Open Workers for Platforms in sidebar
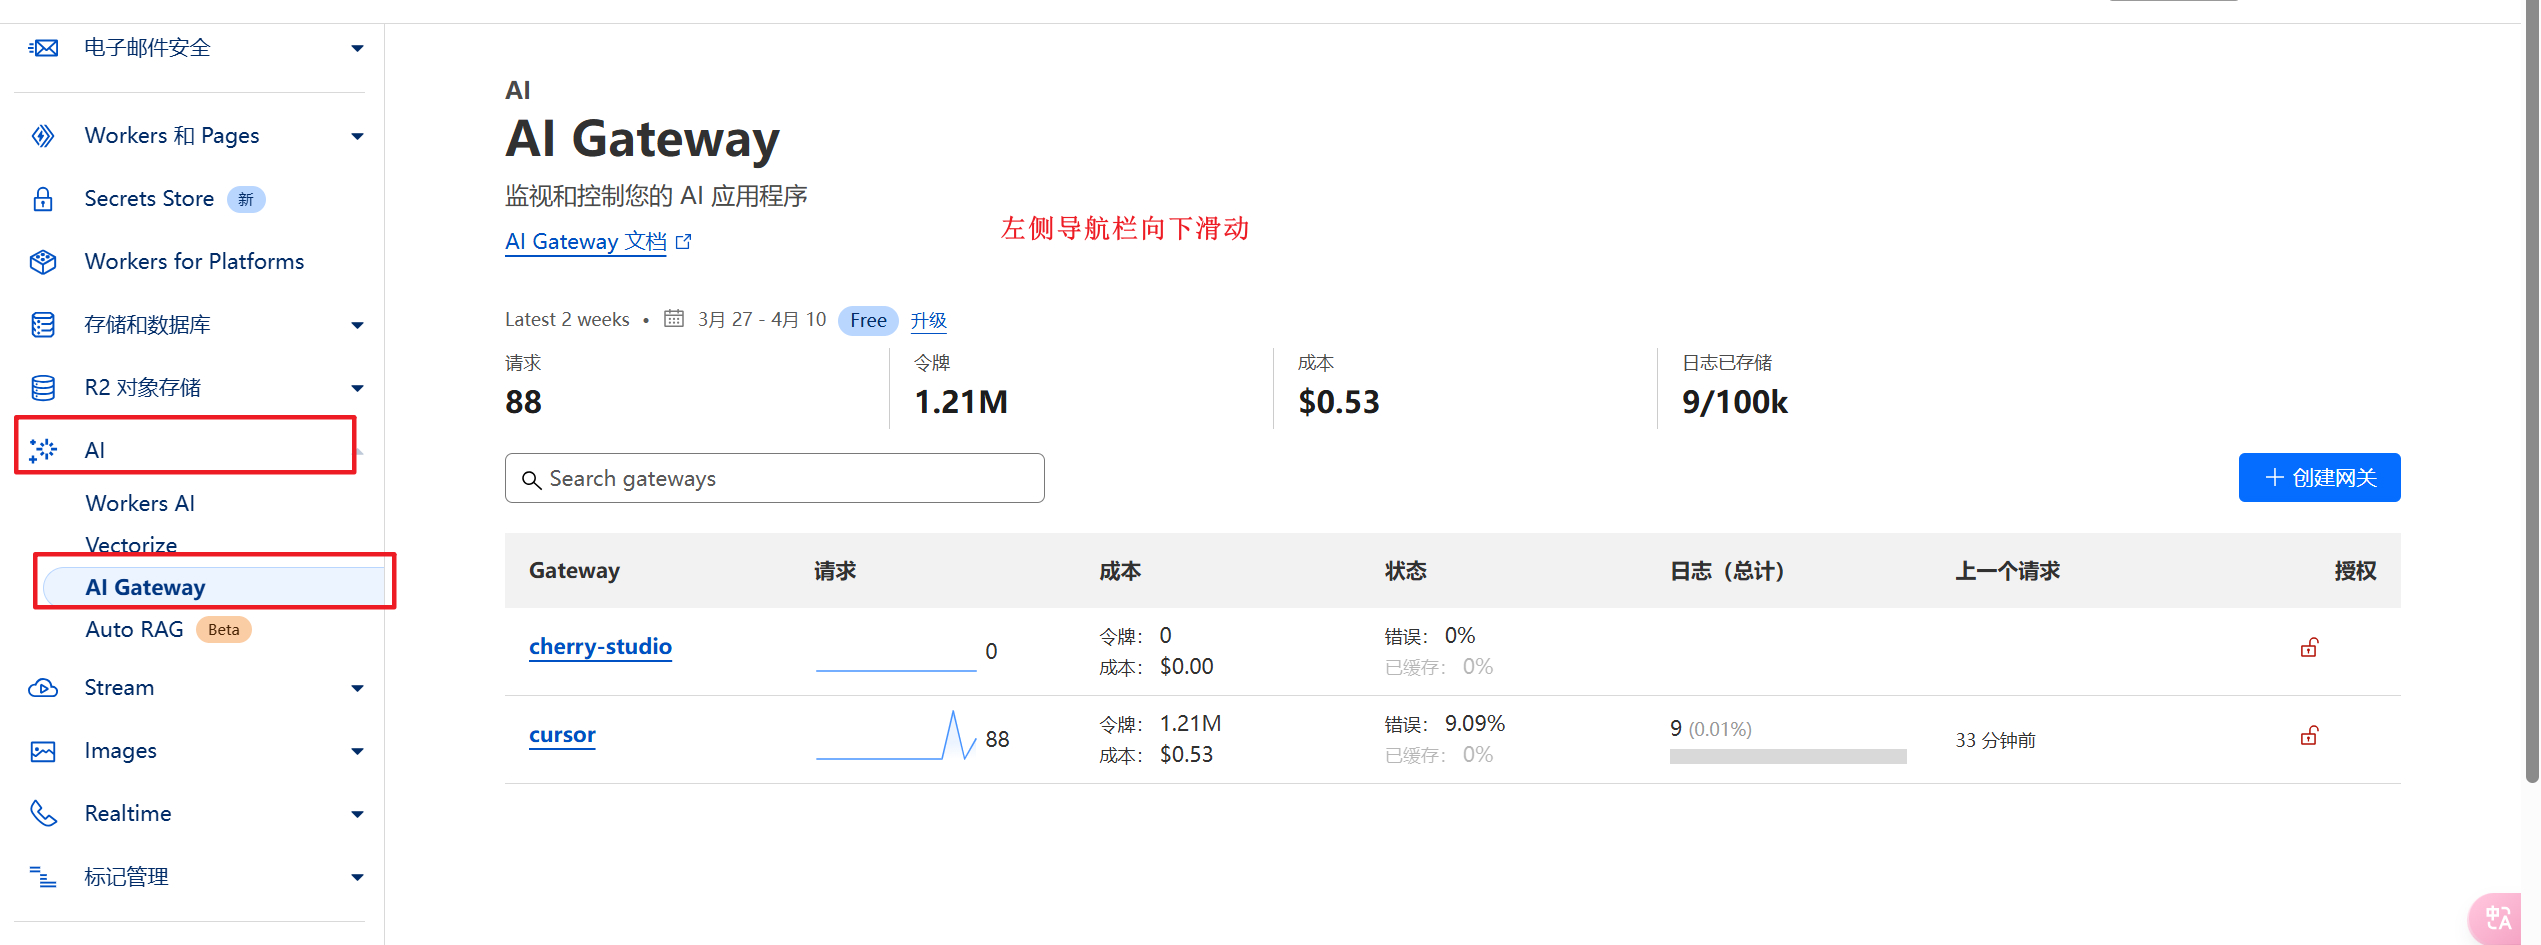This screenshot has height=945, width=2541. [x=194, y=262]
